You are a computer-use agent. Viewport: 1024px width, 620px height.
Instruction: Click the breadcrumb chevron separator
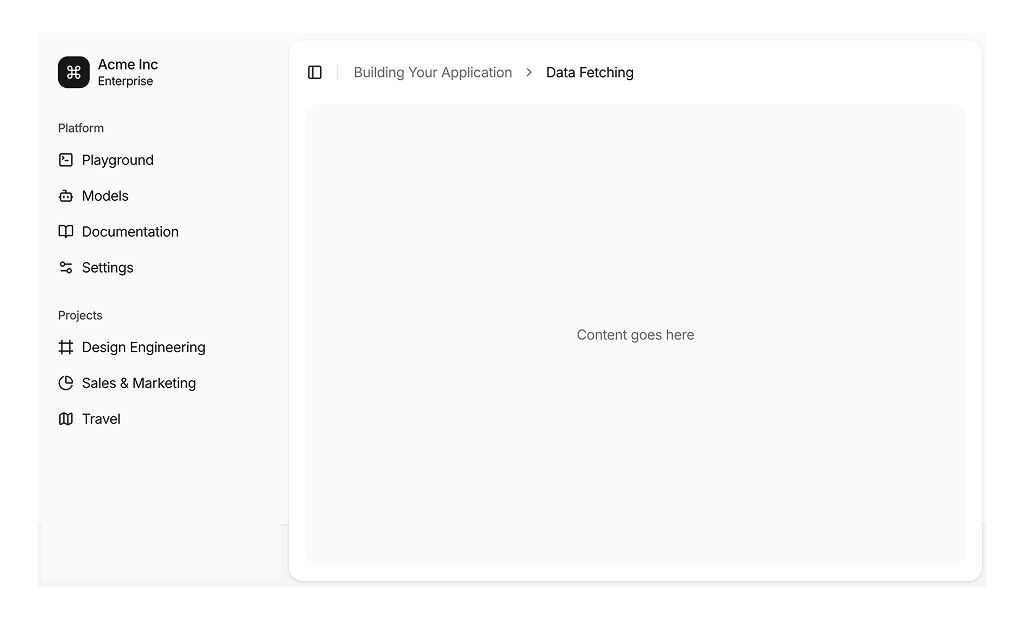click(529, 72)
